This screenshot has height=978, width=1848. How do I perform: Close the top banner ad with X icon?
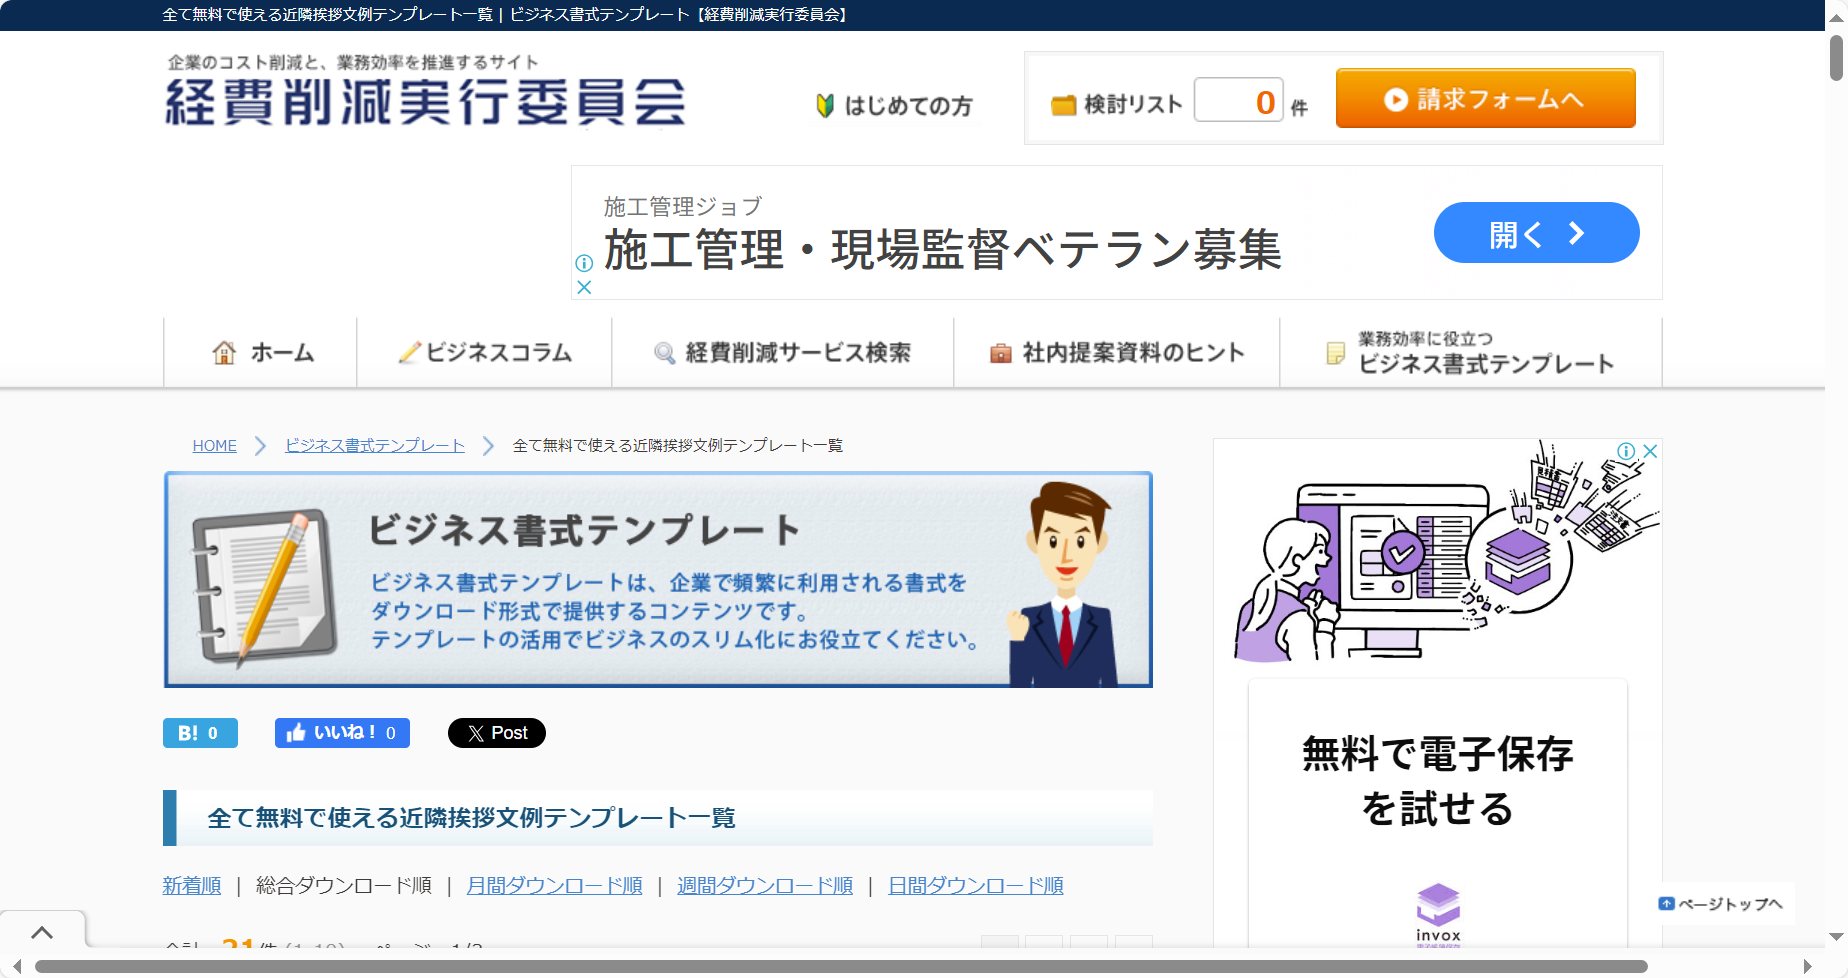pos(585,288)
